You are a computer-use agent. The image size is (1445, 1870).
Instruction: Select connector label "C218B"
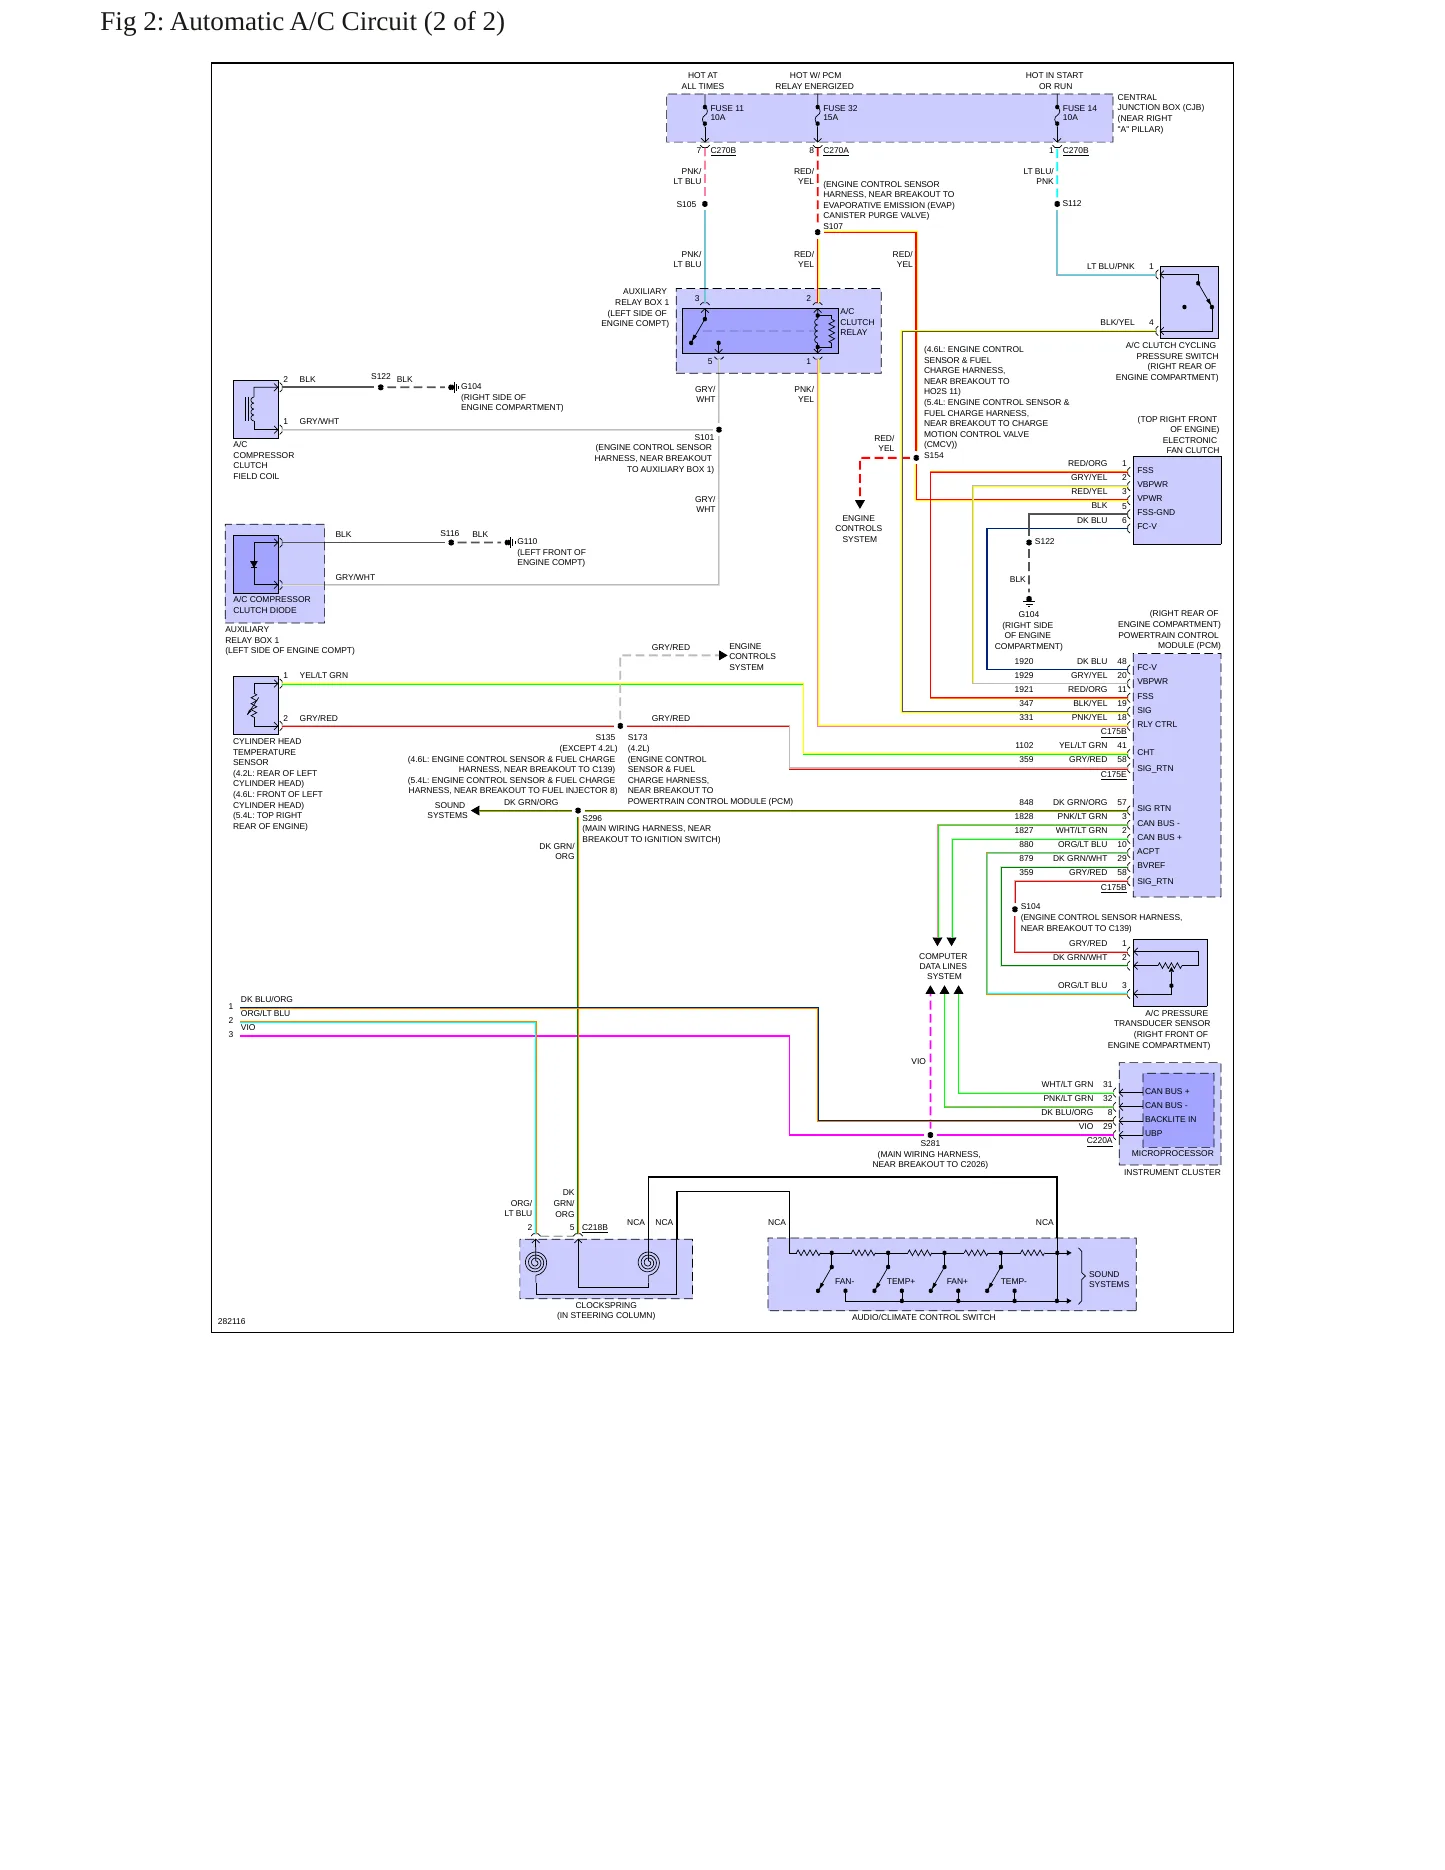(x=595, y=1227)
